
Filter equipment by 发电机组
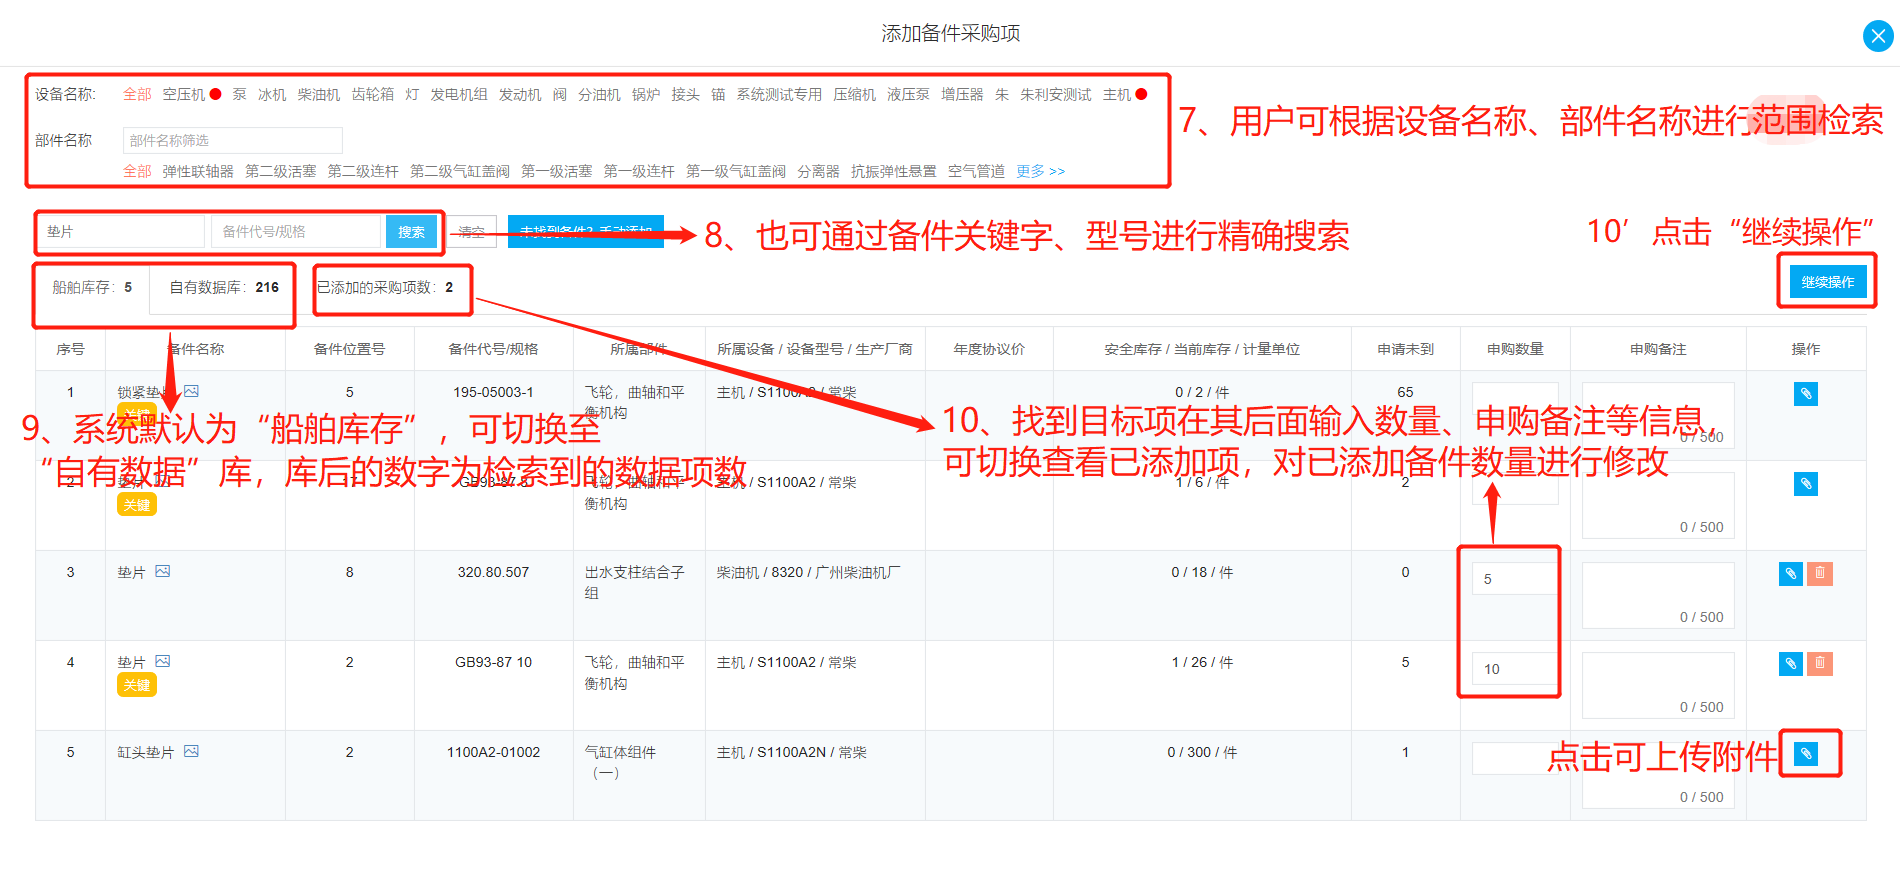tap(459, 94)
